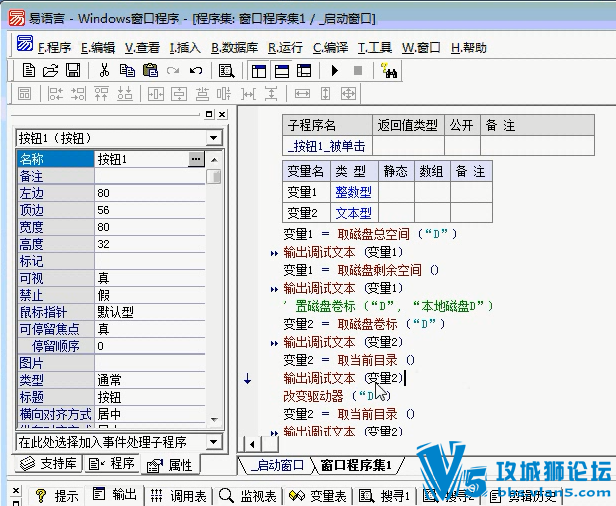
Task: Open the C.编译 menu
Action: pyautogui.click(x=330, y=48)
